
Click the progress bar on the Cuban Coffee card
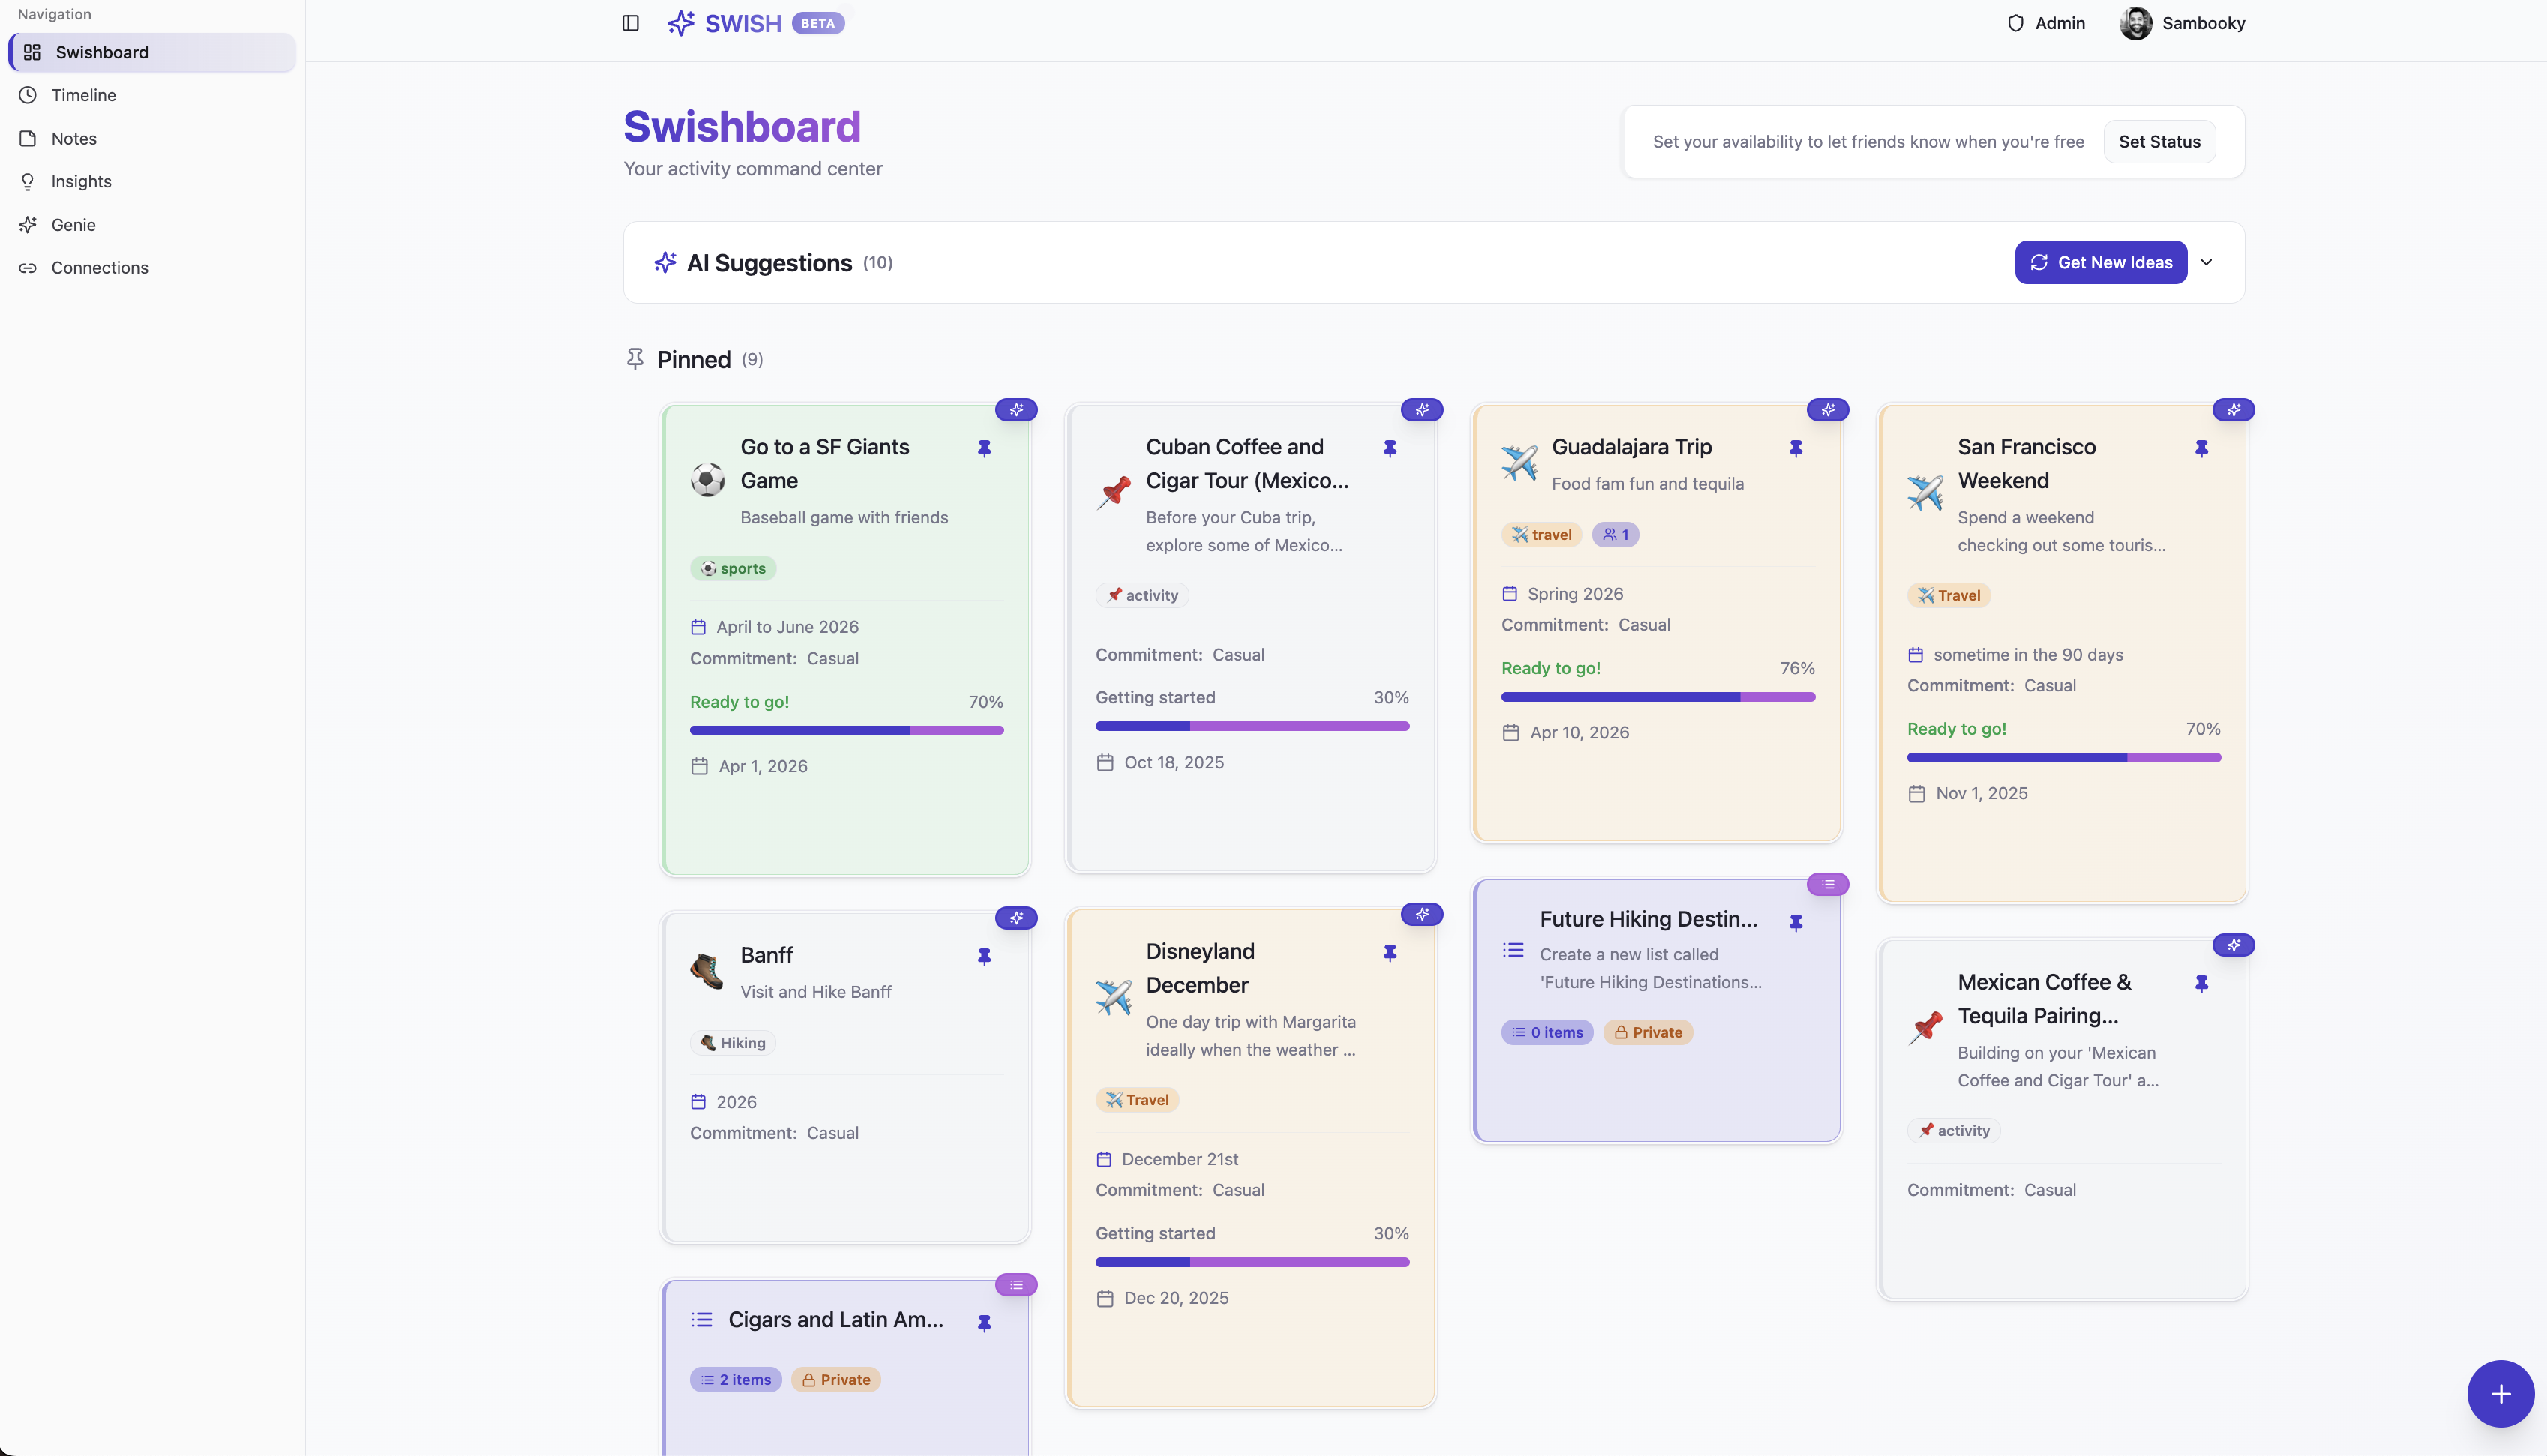(x=1251, y=726)
